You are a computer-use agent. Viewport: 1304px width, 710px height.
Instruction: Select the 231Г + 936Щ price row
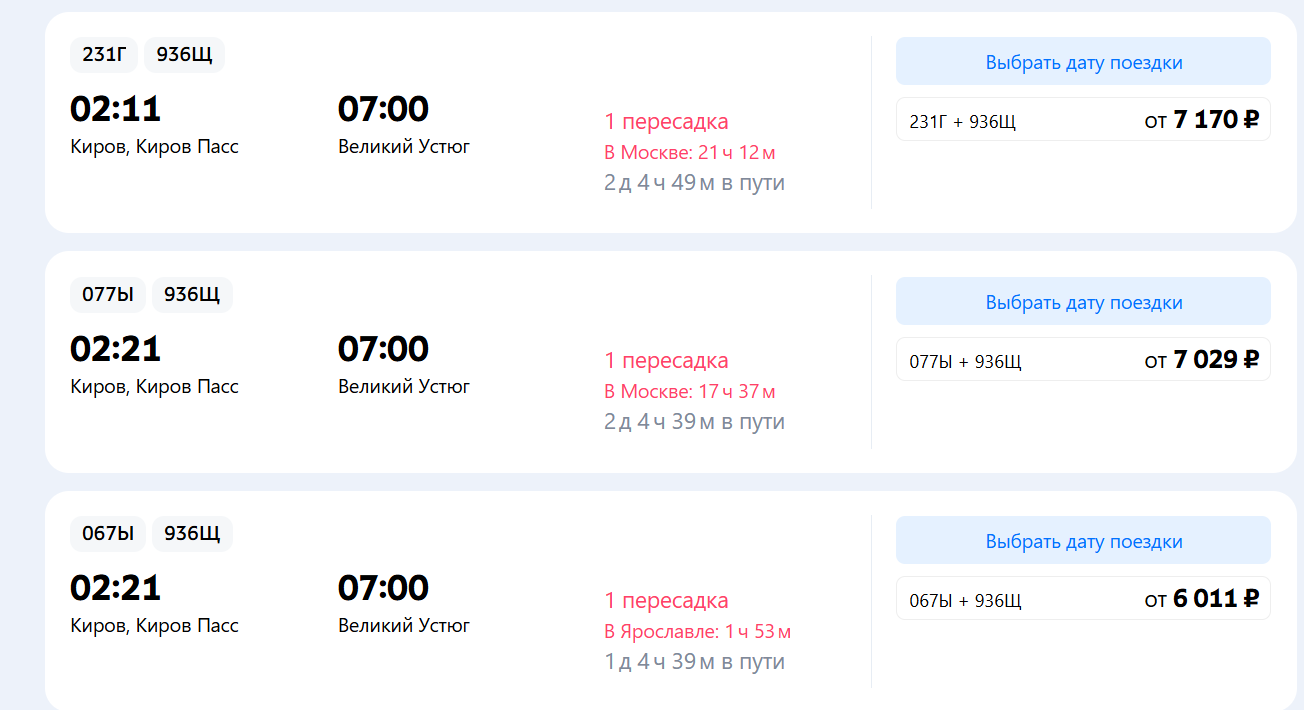click(x=1083, y=120)
